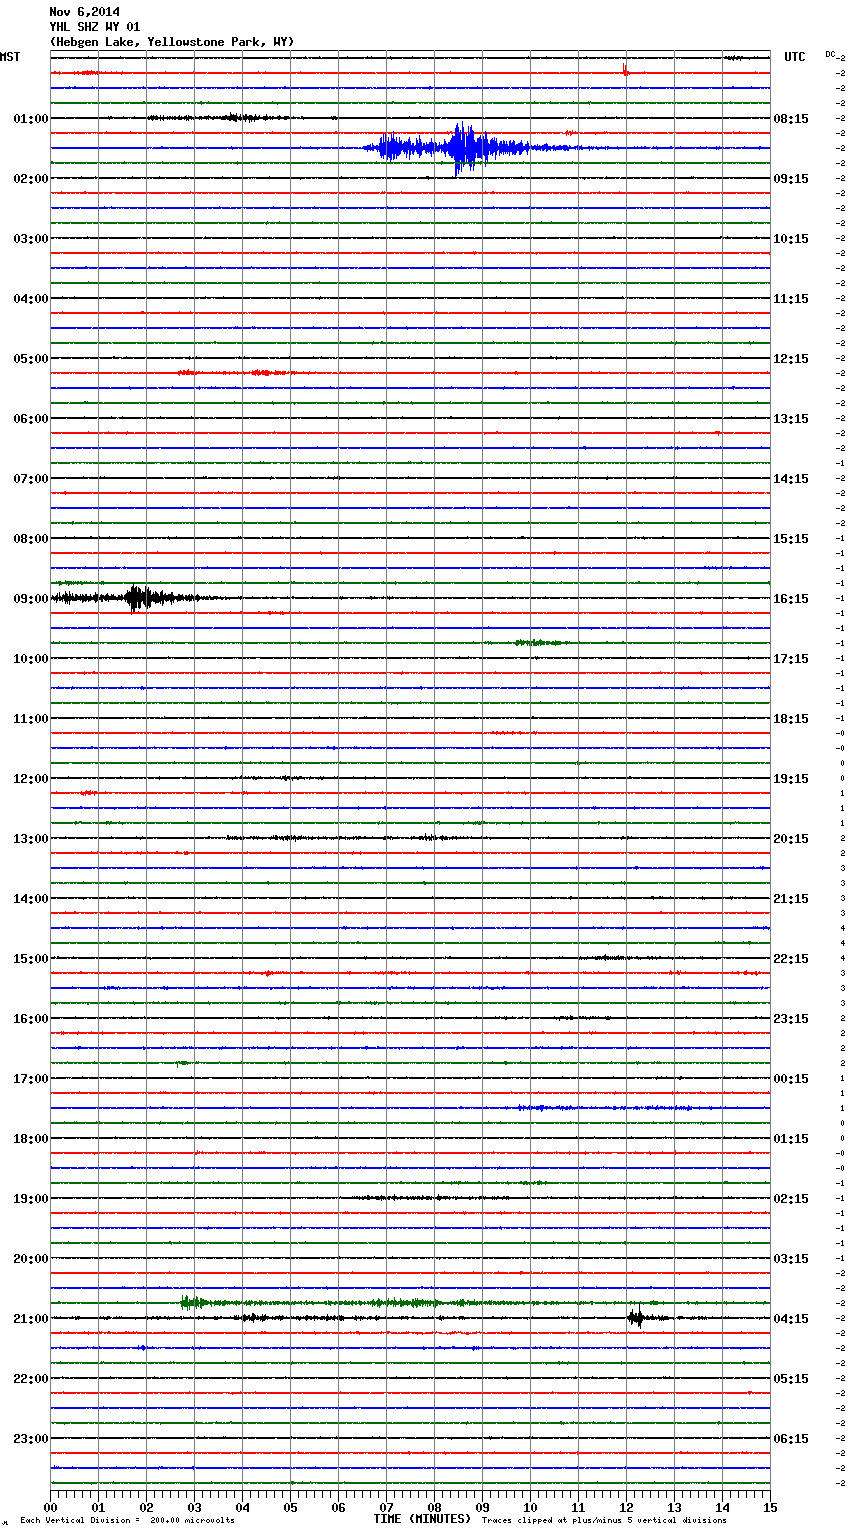Click the Traces clipped footnote text

click(604, 1521)
